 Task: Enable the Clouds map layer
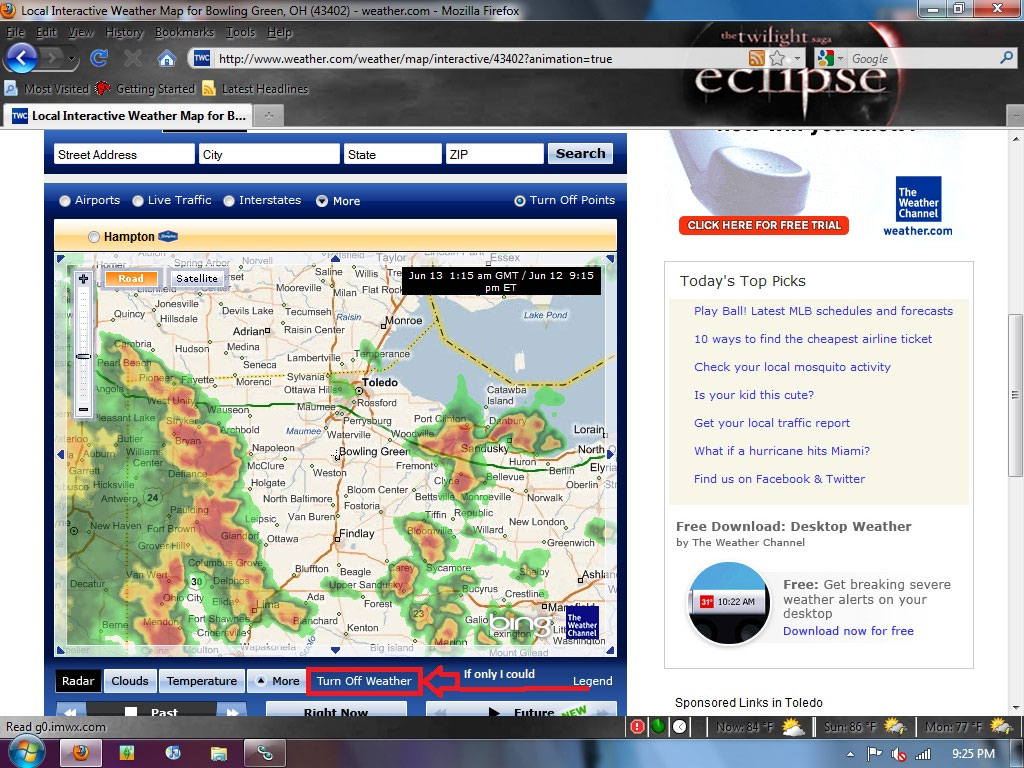130,681
